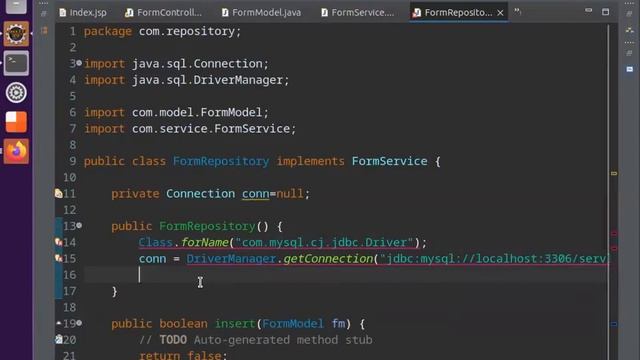Viewport: 640px width, 360px height.
Task: Click the TODO task marker on line 20
Action: click(59, 339)
